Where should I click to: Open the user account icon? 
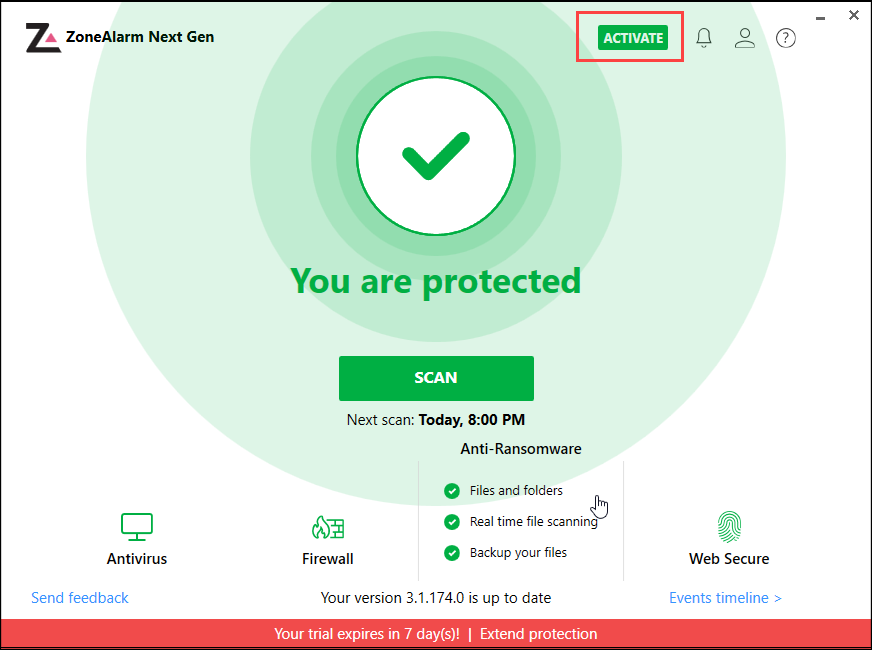(744, 37)
